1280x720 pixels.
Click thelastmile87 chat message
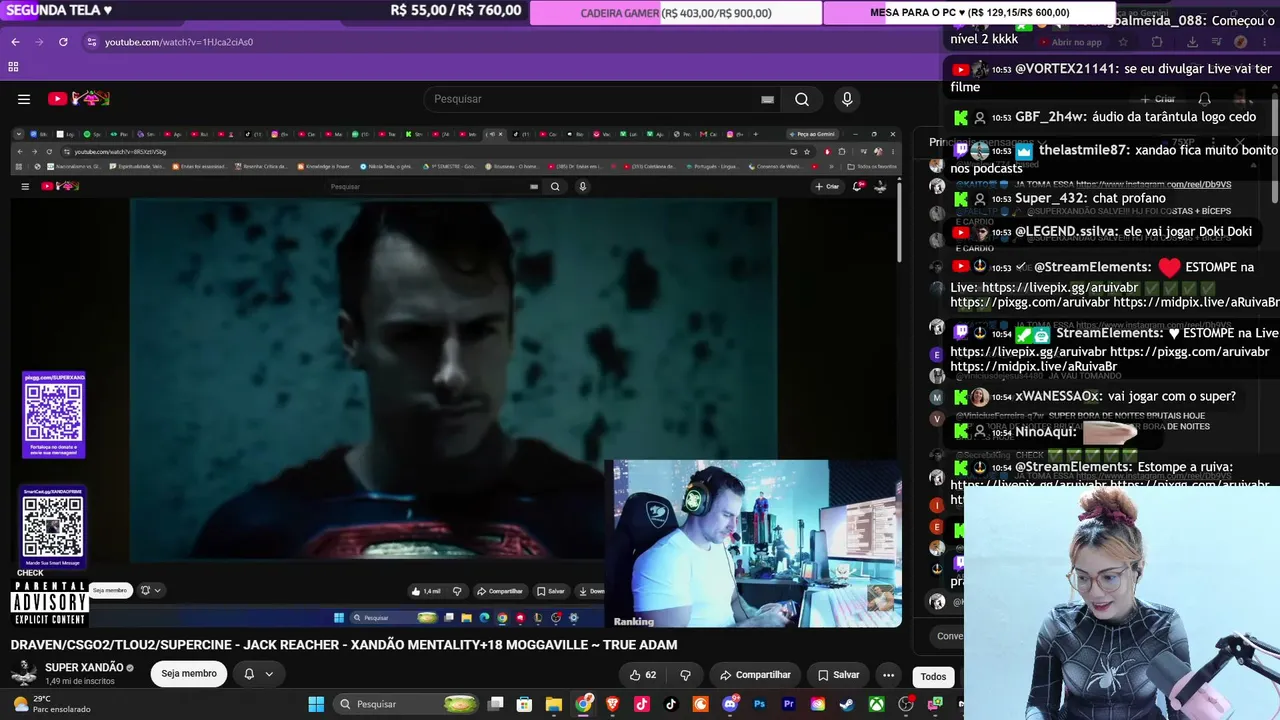(1114, 159)
